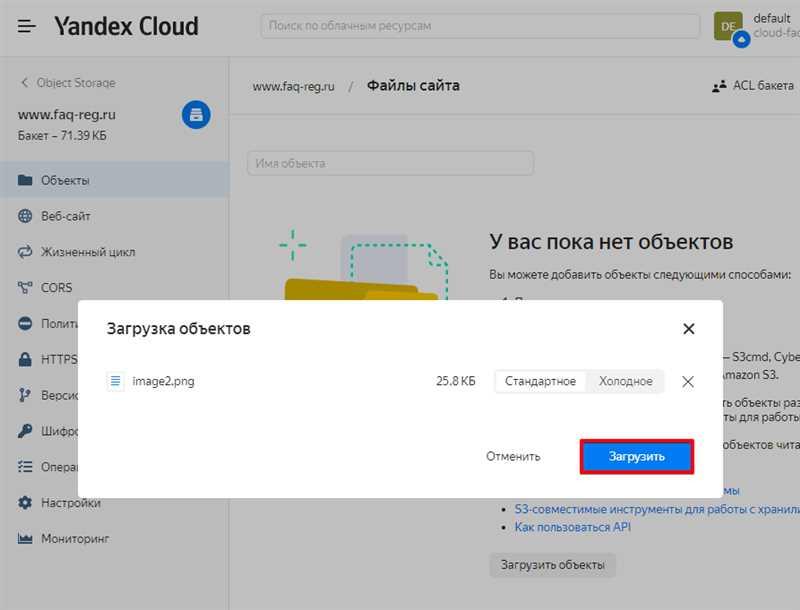The height and width of the screenshot is (610, 800).
Task: Click the versioning branch icon
Action: tap(25, 395)
